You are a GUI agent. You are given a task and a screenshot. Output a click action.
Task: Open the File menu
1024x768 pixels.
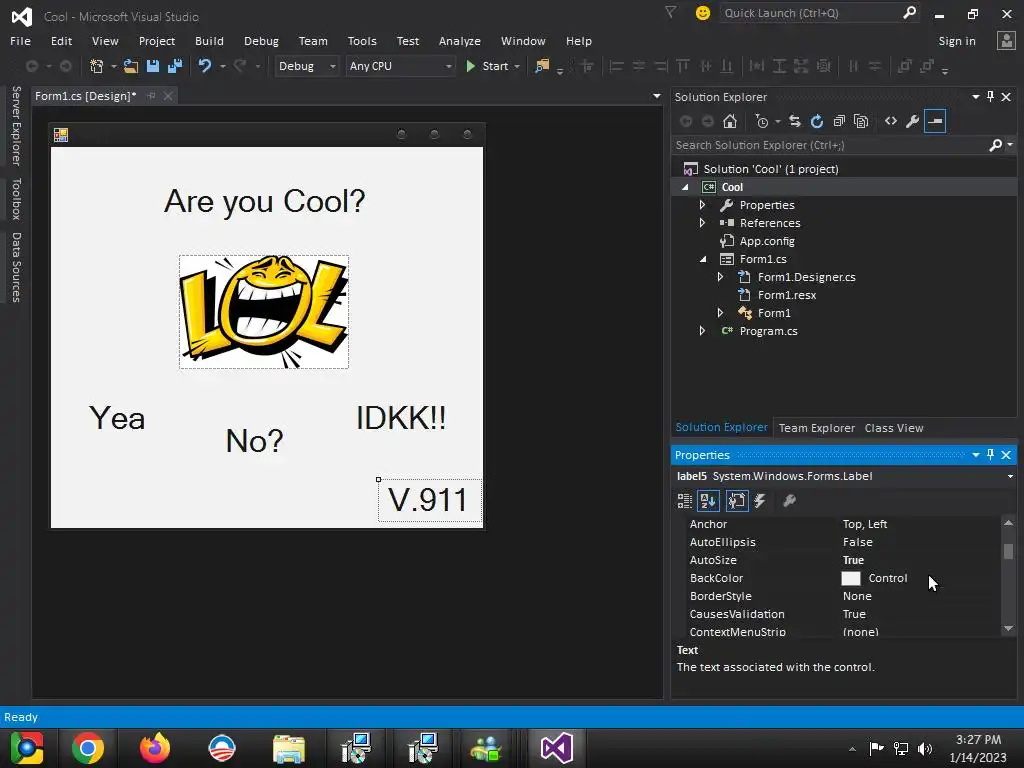click(x=20, y=40)
